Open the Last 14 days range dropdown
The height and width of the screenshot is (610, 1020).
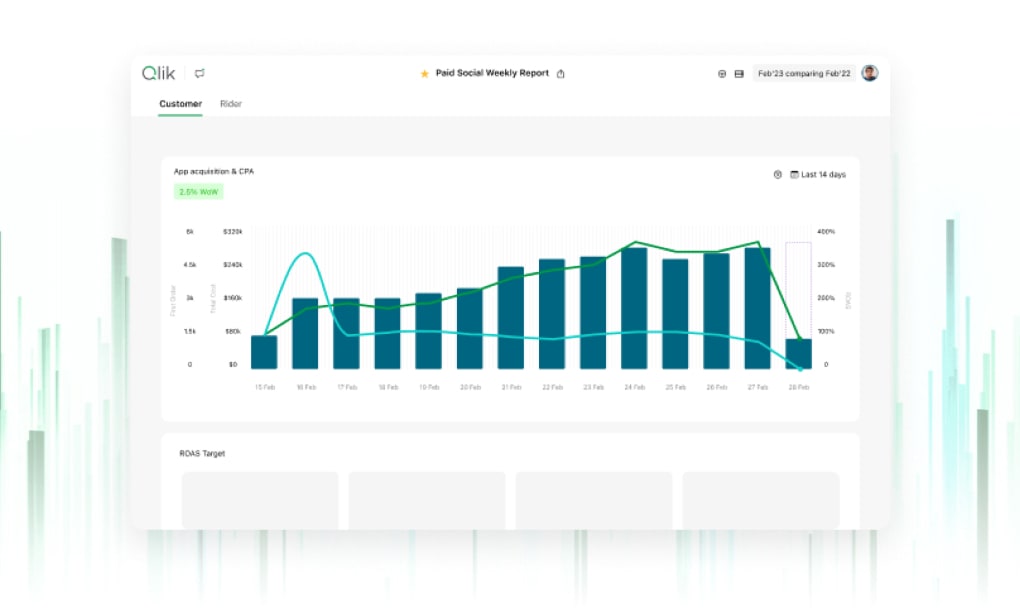pos(823,175)
